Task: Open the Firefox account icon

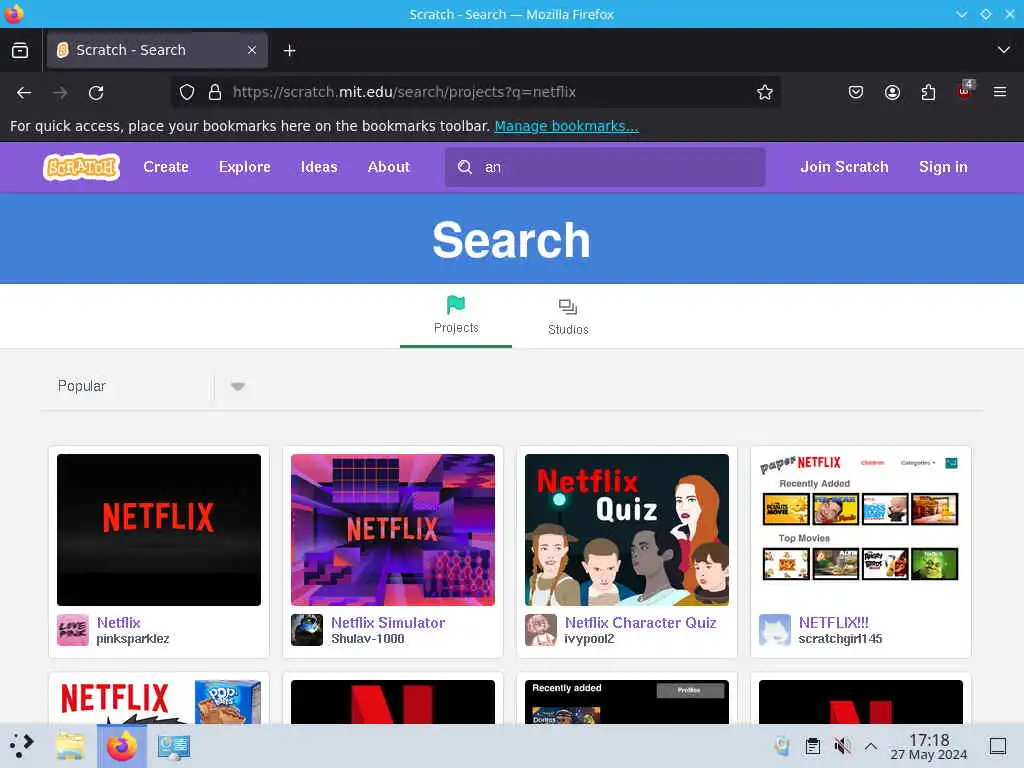Action: point(892,92)
